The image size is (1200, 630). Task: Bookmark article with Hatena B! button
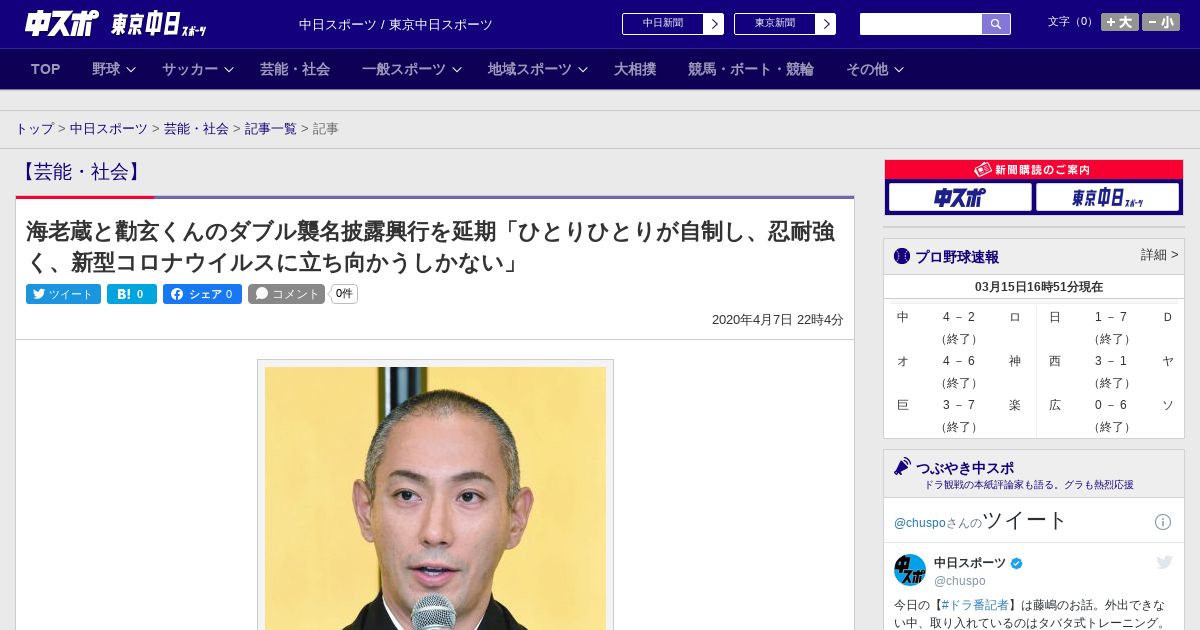pyautogui.click(x=132, y=294)
